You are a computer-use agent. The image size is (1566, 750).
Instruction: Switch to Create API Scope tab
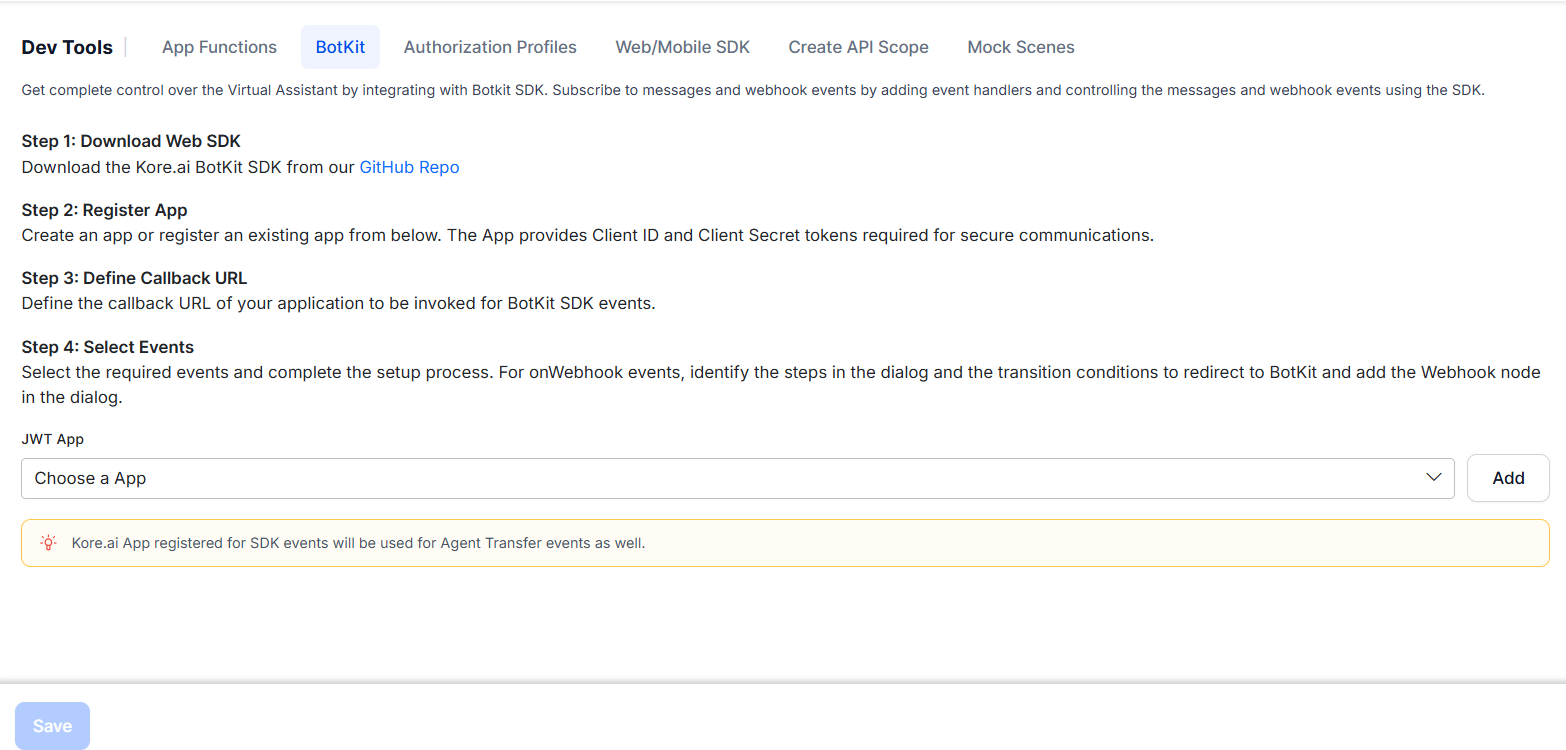point(858,47)
